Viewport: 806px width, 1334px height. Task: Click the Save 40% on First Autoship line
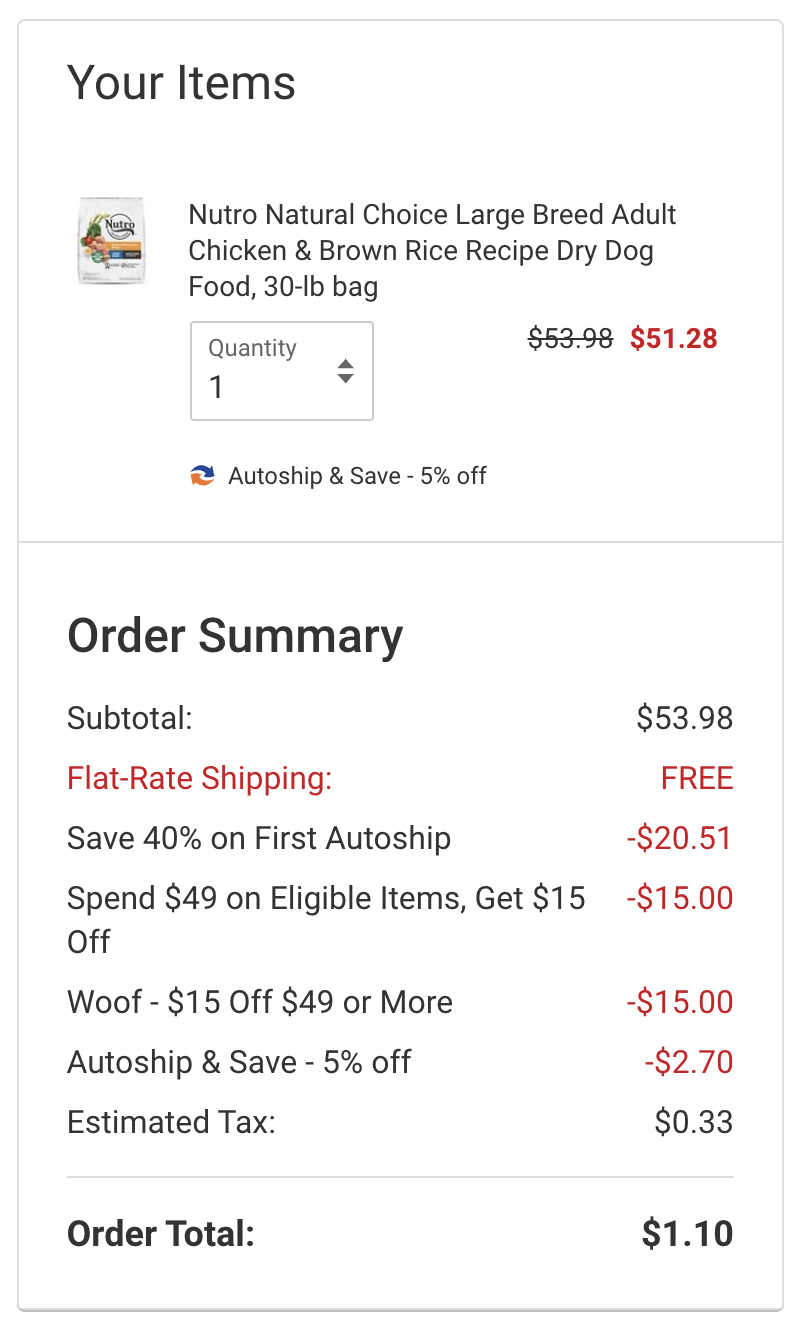[x=259, y=838]
